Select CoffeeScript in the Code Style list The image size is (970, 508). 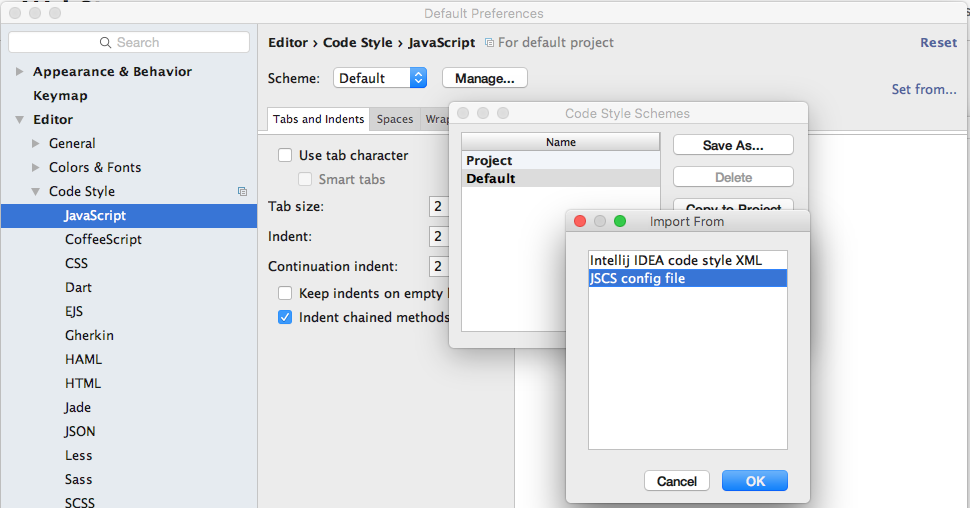point(103,239)
